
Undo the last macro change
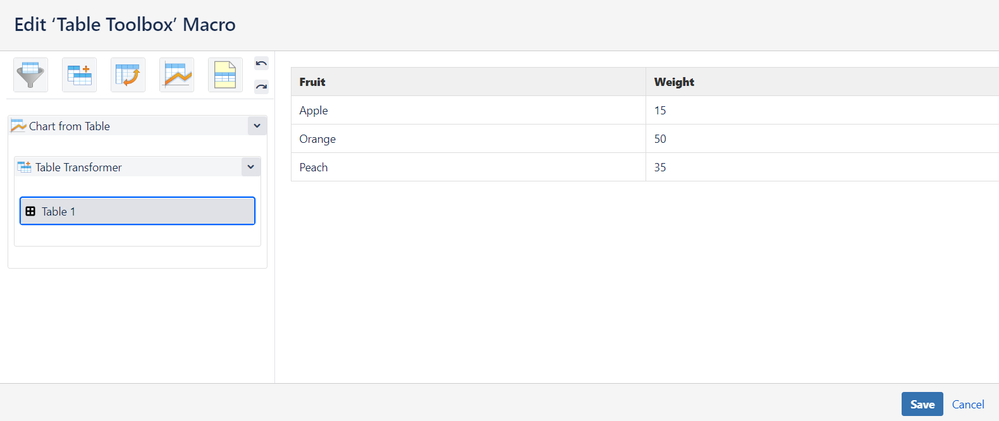click(261, 64)
